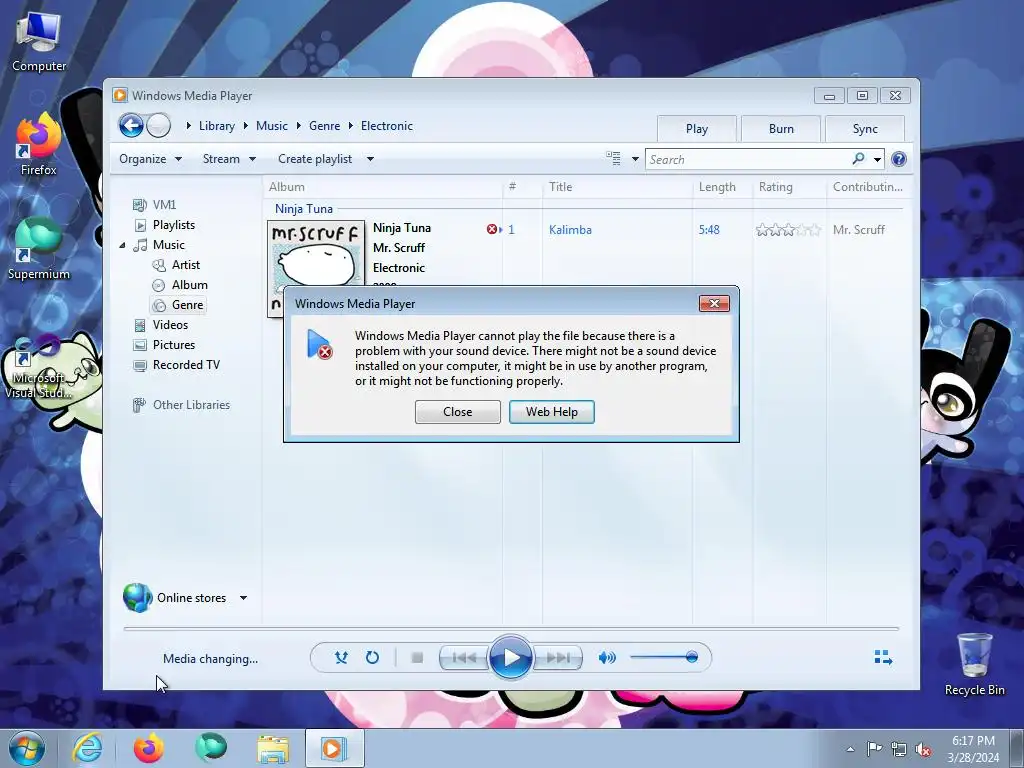This screenshot has height=768, width=1024.
Task: Select the Recycle Bin desktop icon
Action: pyautogui.click(x=974, y=664)
